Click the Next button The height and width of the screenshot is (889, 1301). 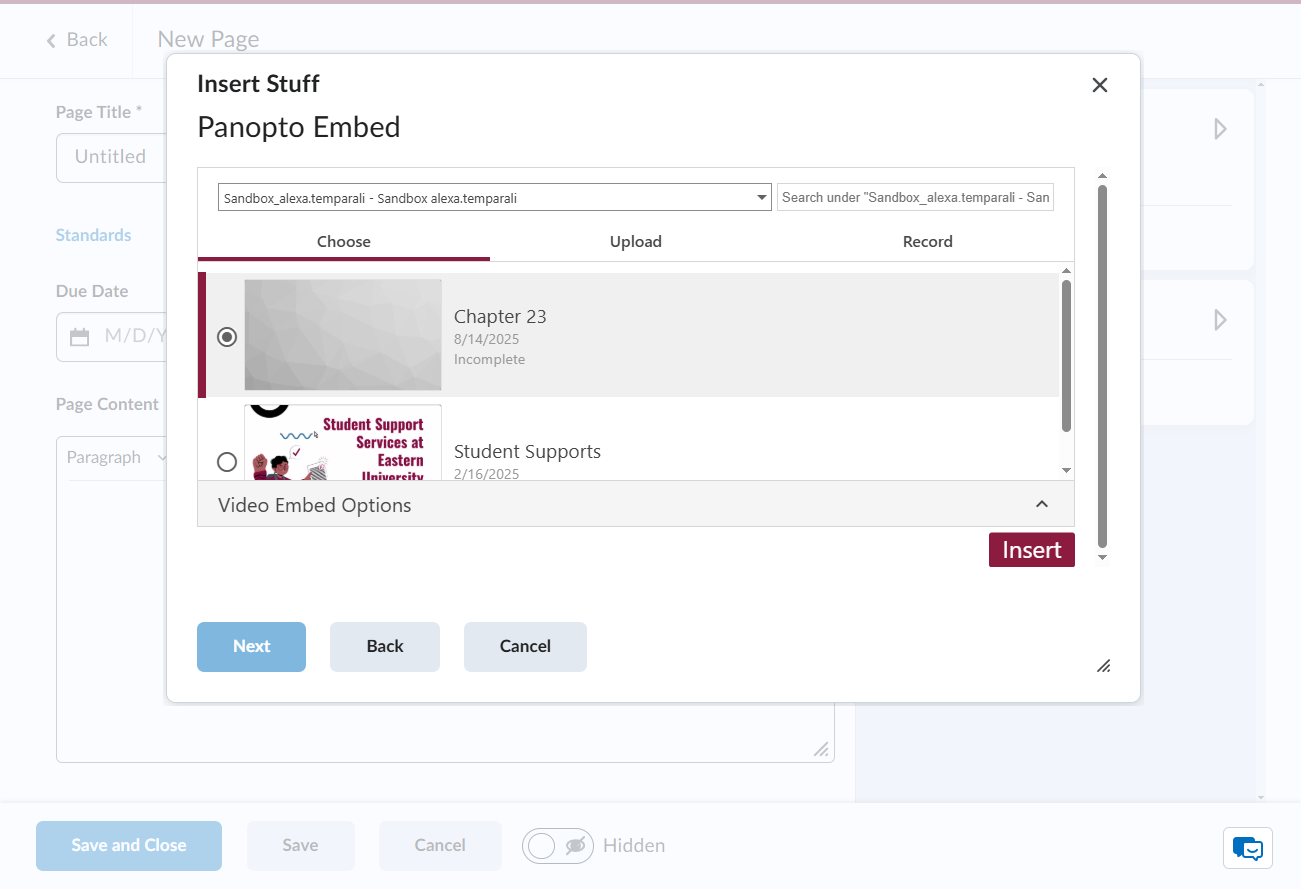(x=251, y=646)
